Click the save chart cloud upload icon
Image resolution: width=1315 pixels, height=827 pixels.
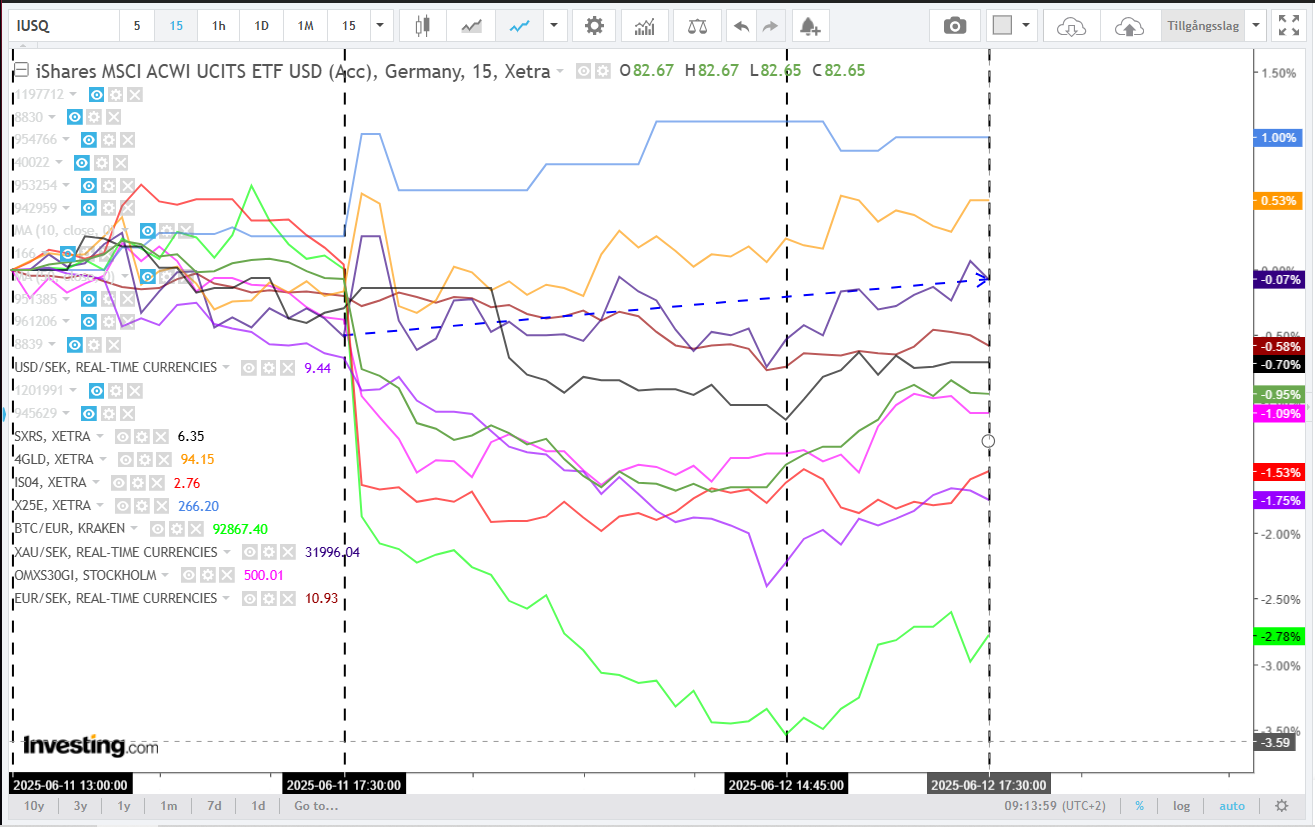point(1129,26)
